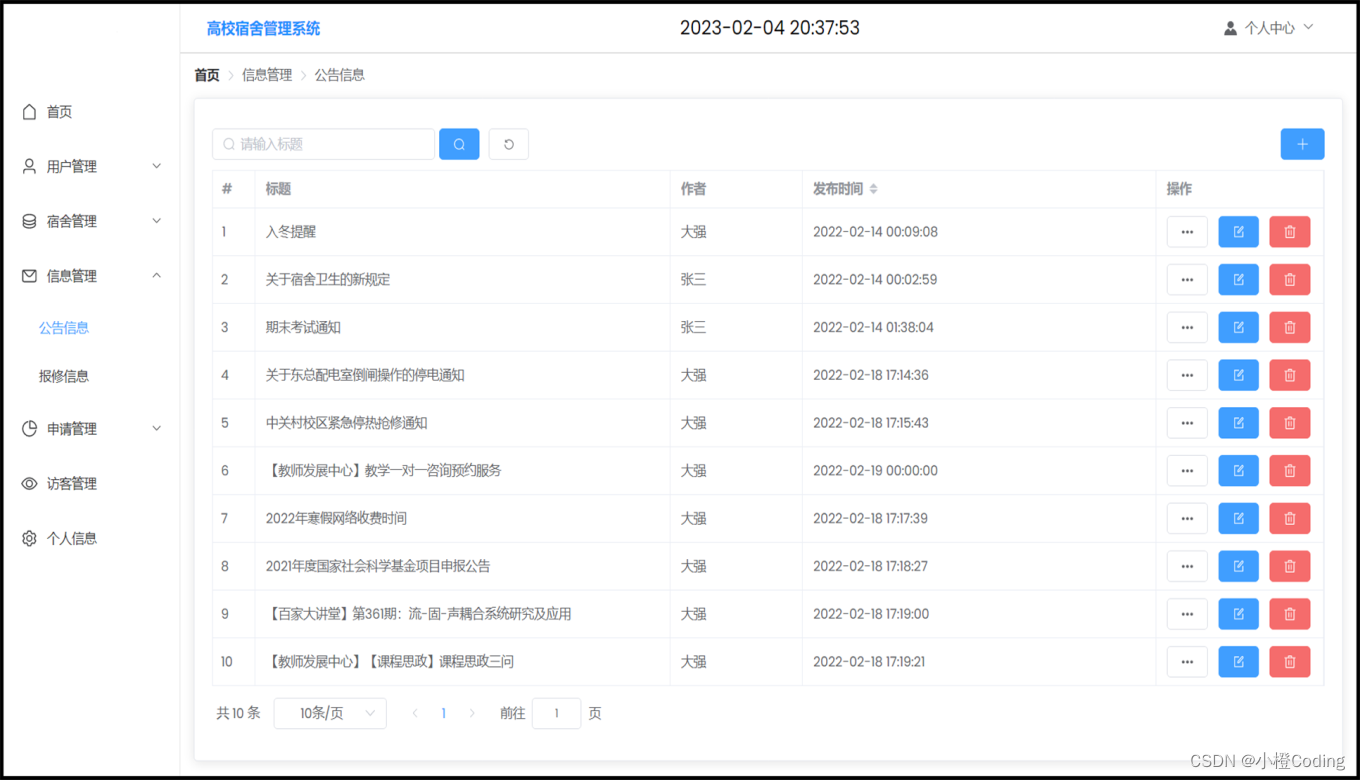Click page number 1 in pagination
The width and height of the screenshot is (1360, 780).
click(x=444, y=713)
